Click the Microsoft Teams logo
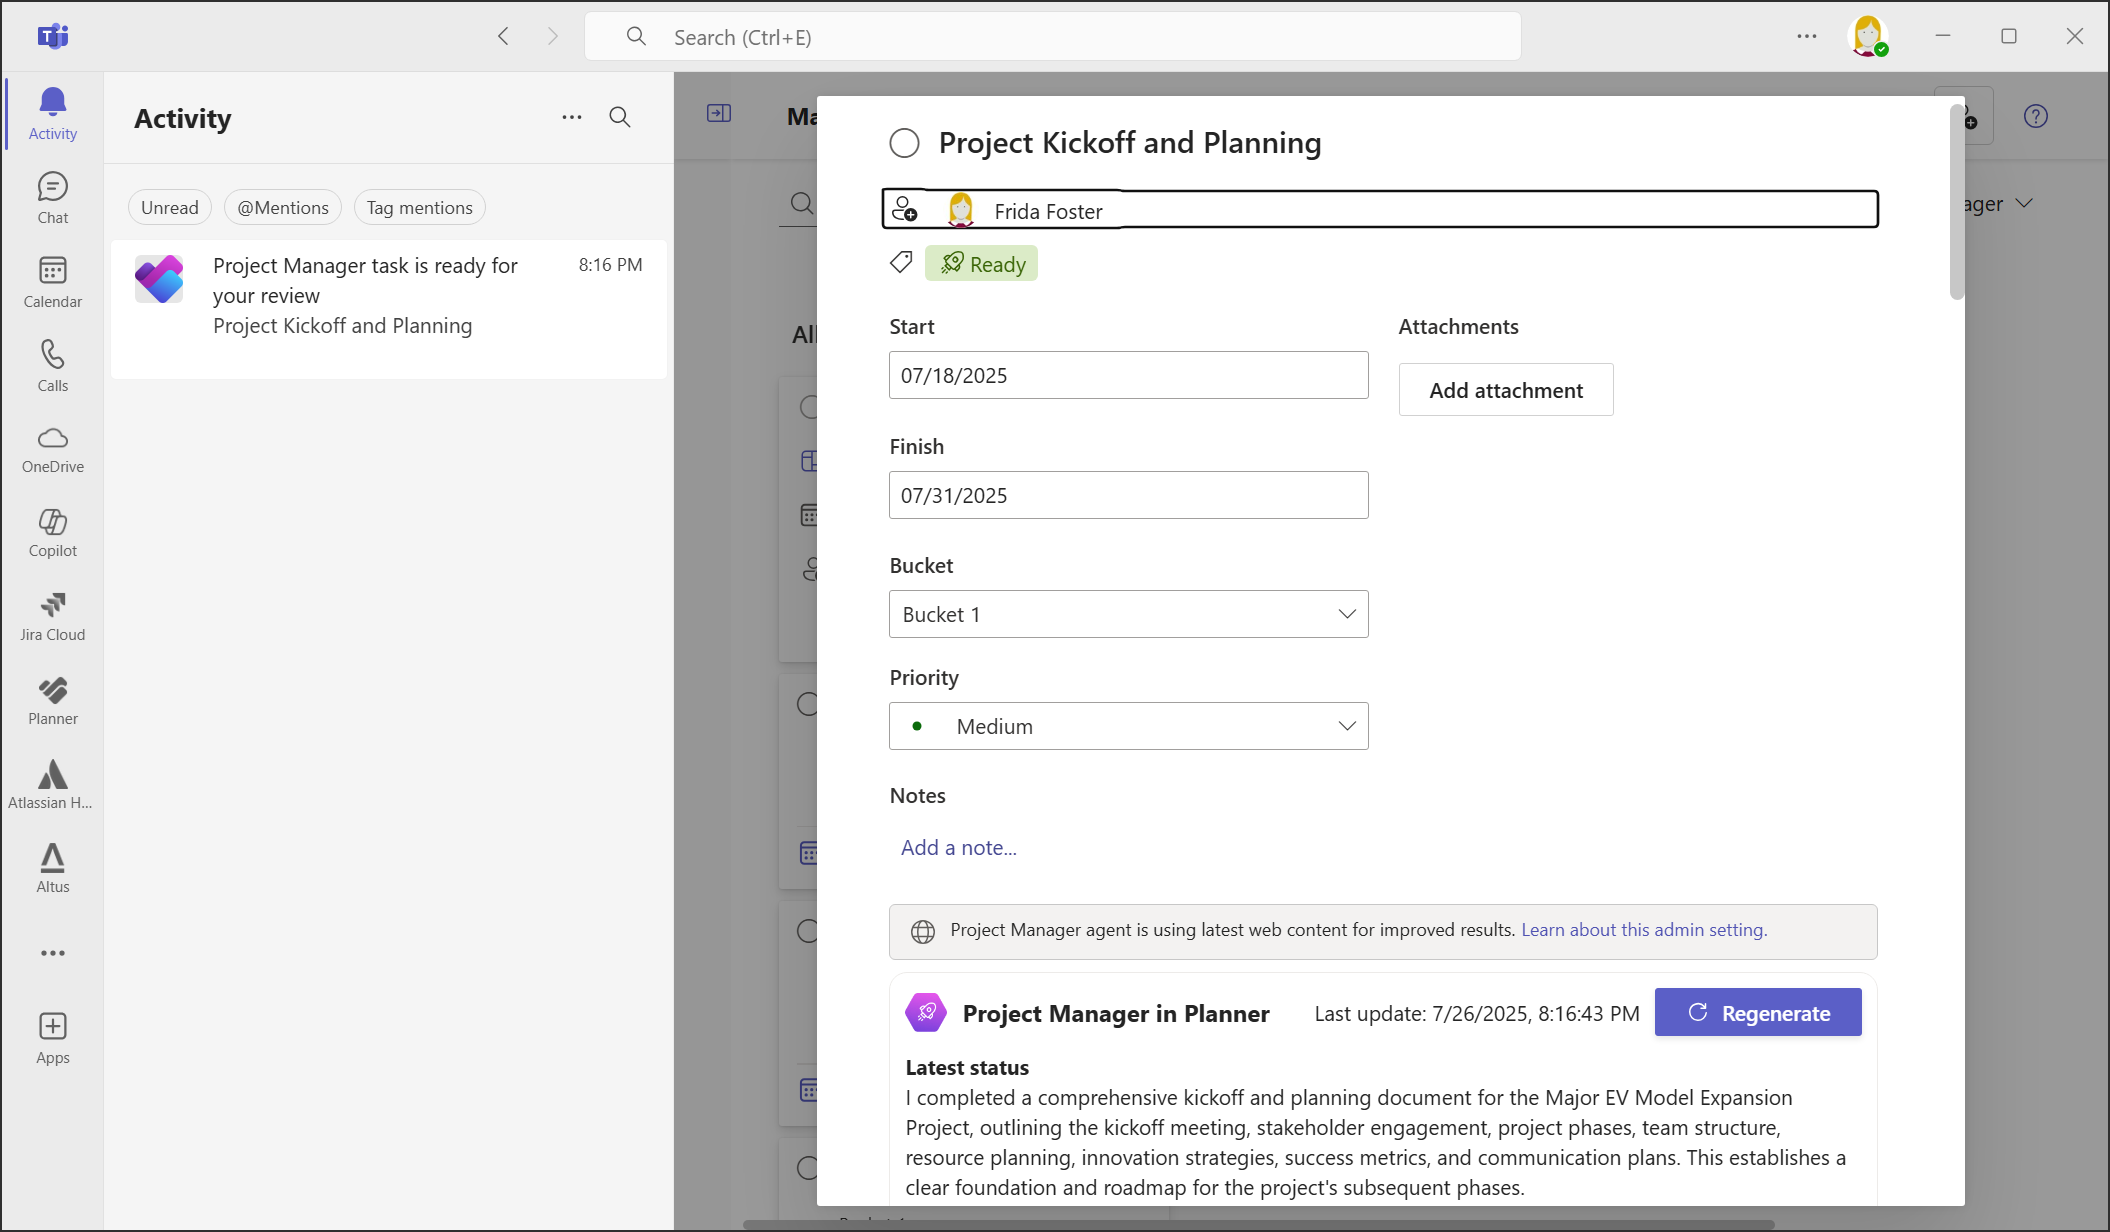This screenshot has height=1232, width=2110. (x=53, y=37)
